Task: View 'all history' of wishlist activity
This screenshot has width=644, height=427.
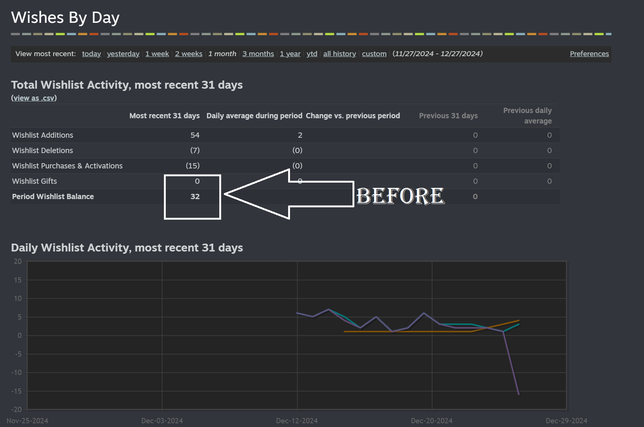Action: [x=340, y=54]
